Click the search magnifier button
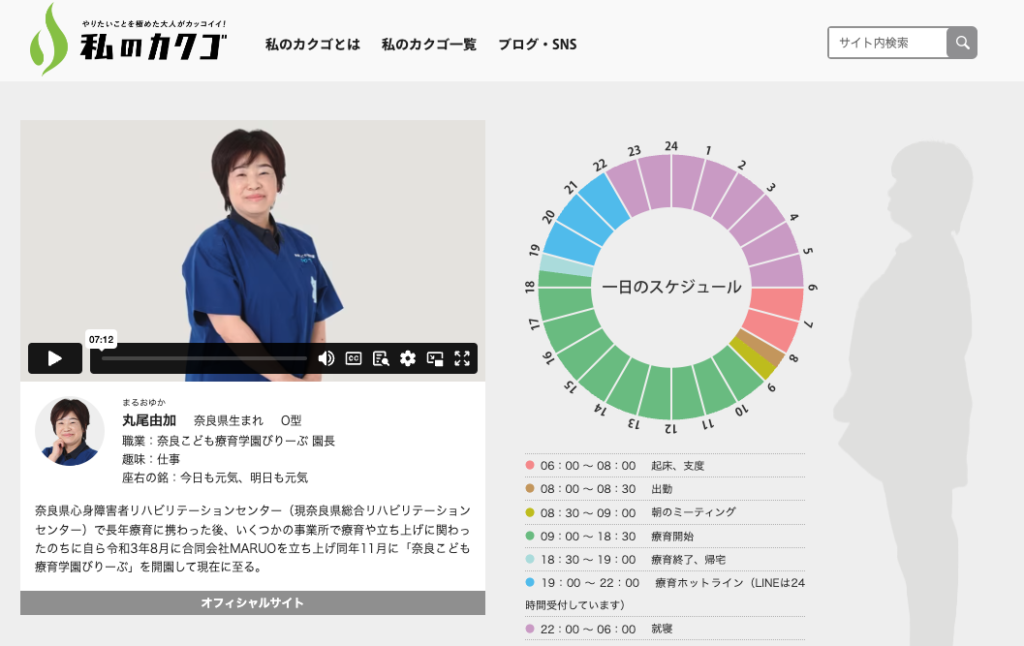The image size is (1024, 646). (x=962, y=43)
